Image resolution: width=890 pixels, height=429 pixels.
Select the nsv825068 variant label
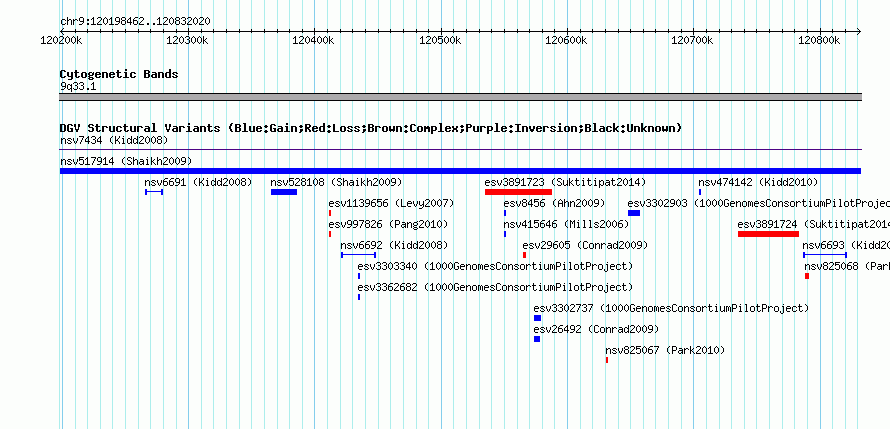click(847, 266)
